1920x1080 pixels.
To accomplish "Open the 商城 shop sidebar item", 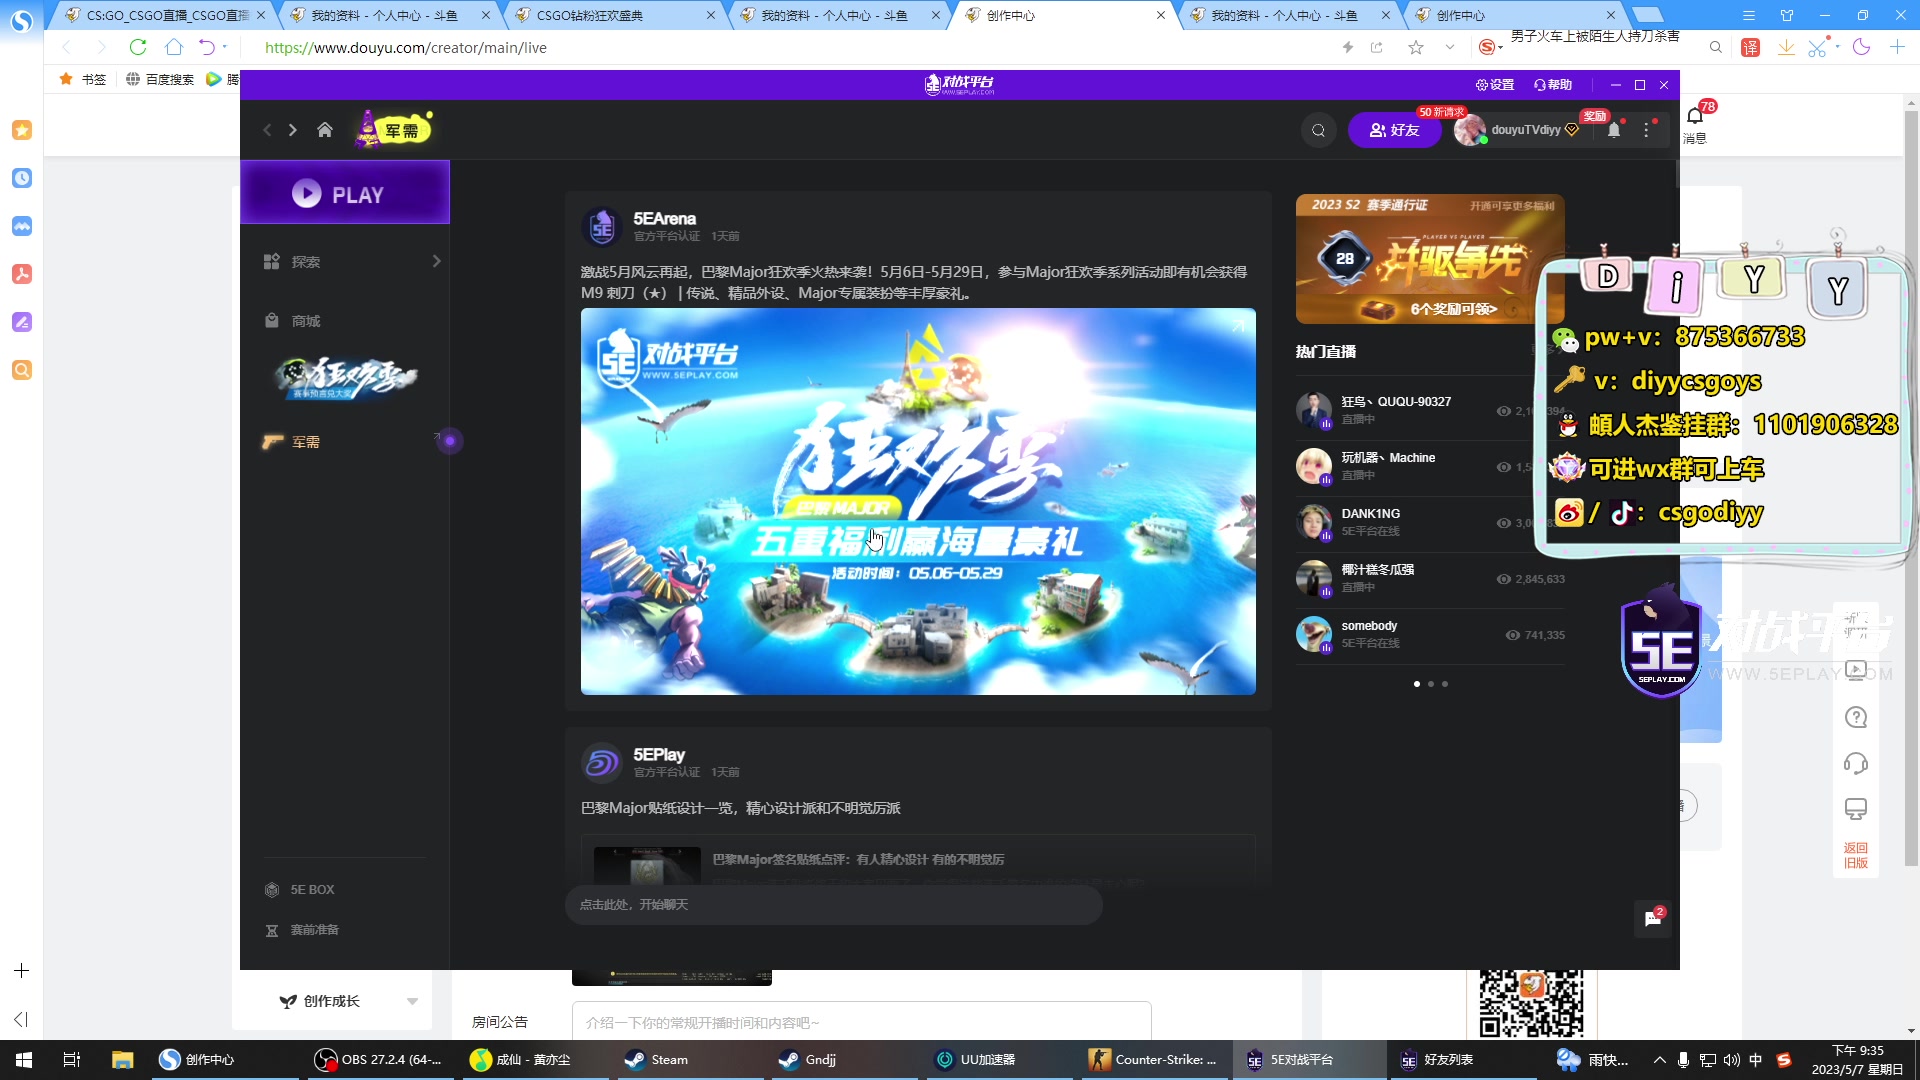I will pyautogui.click(x=306, y=321).
